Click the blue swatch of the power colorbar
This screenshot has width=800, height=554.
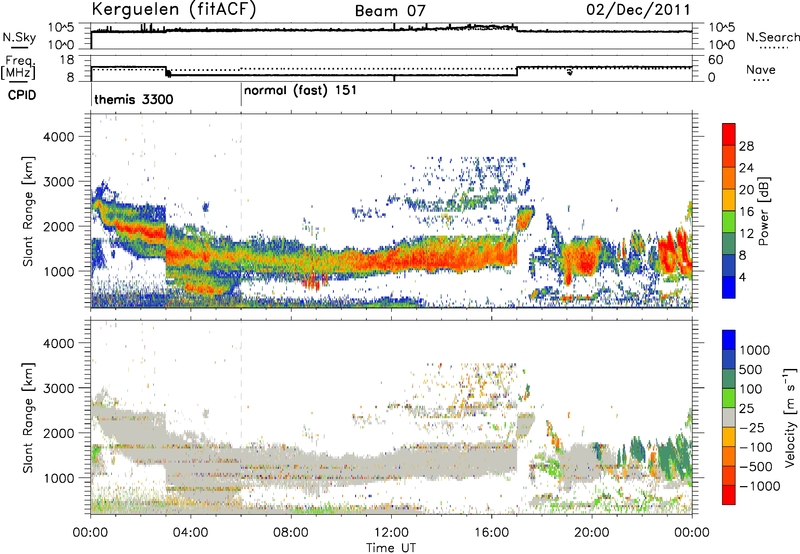pos(729,287)
